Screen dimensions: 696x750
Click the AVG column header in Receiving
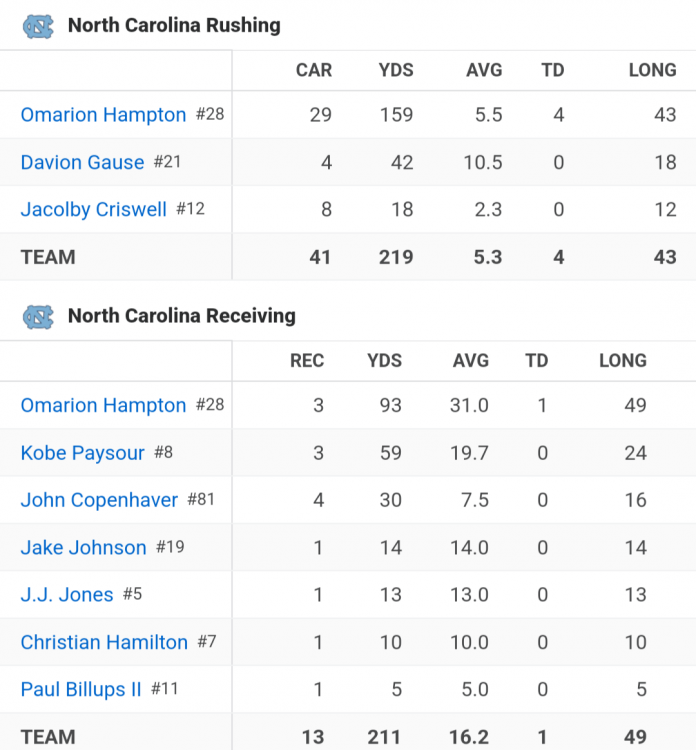tap(470, 360)
